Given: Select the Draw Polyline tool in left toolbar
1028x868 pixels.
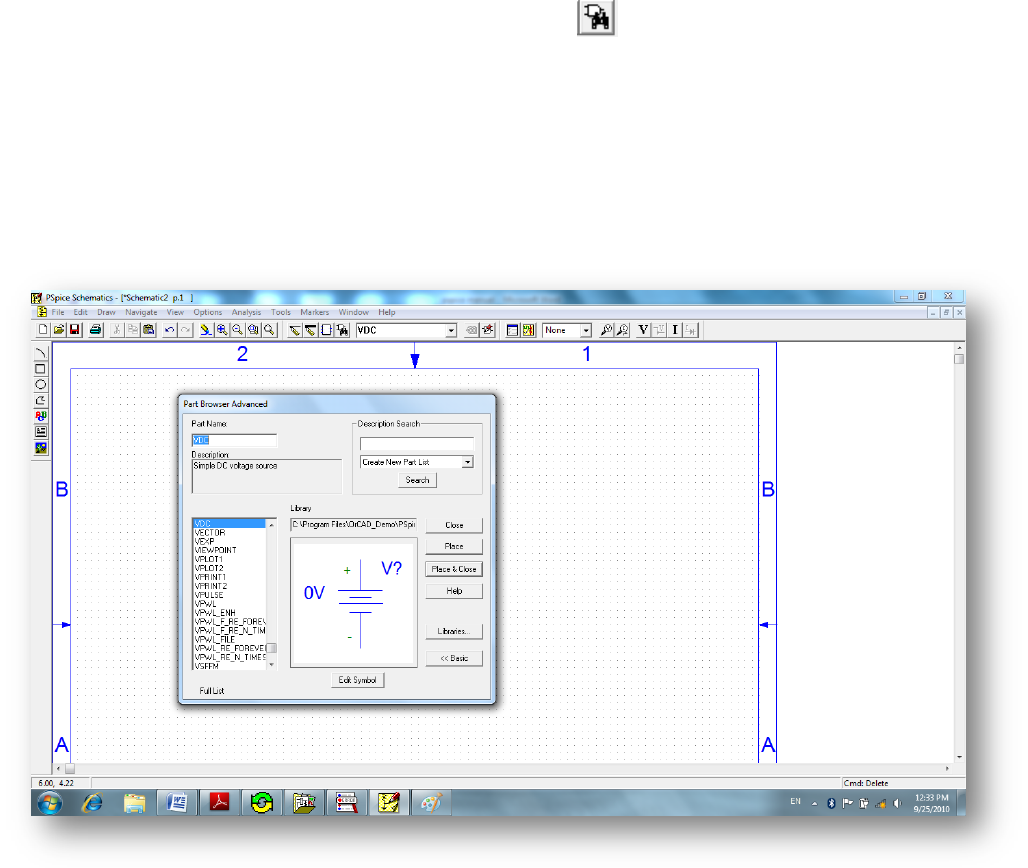Looking at the screenshot, I should coord(41,400).
